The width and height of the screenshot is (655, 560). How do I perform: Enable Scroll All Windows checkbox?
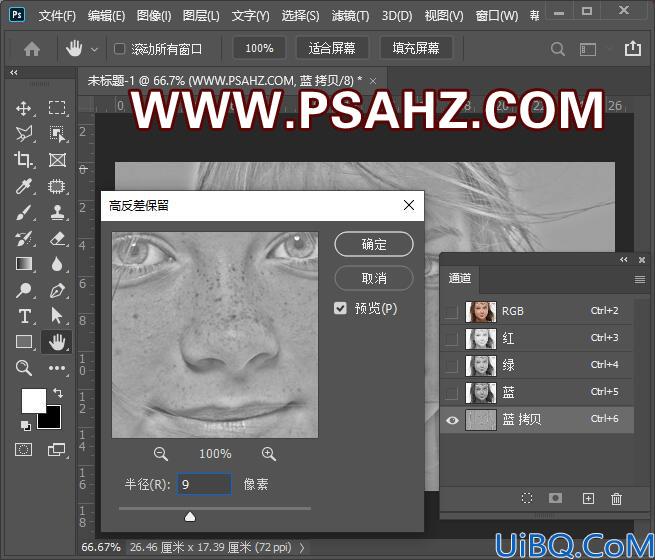(x=119, y=49)
